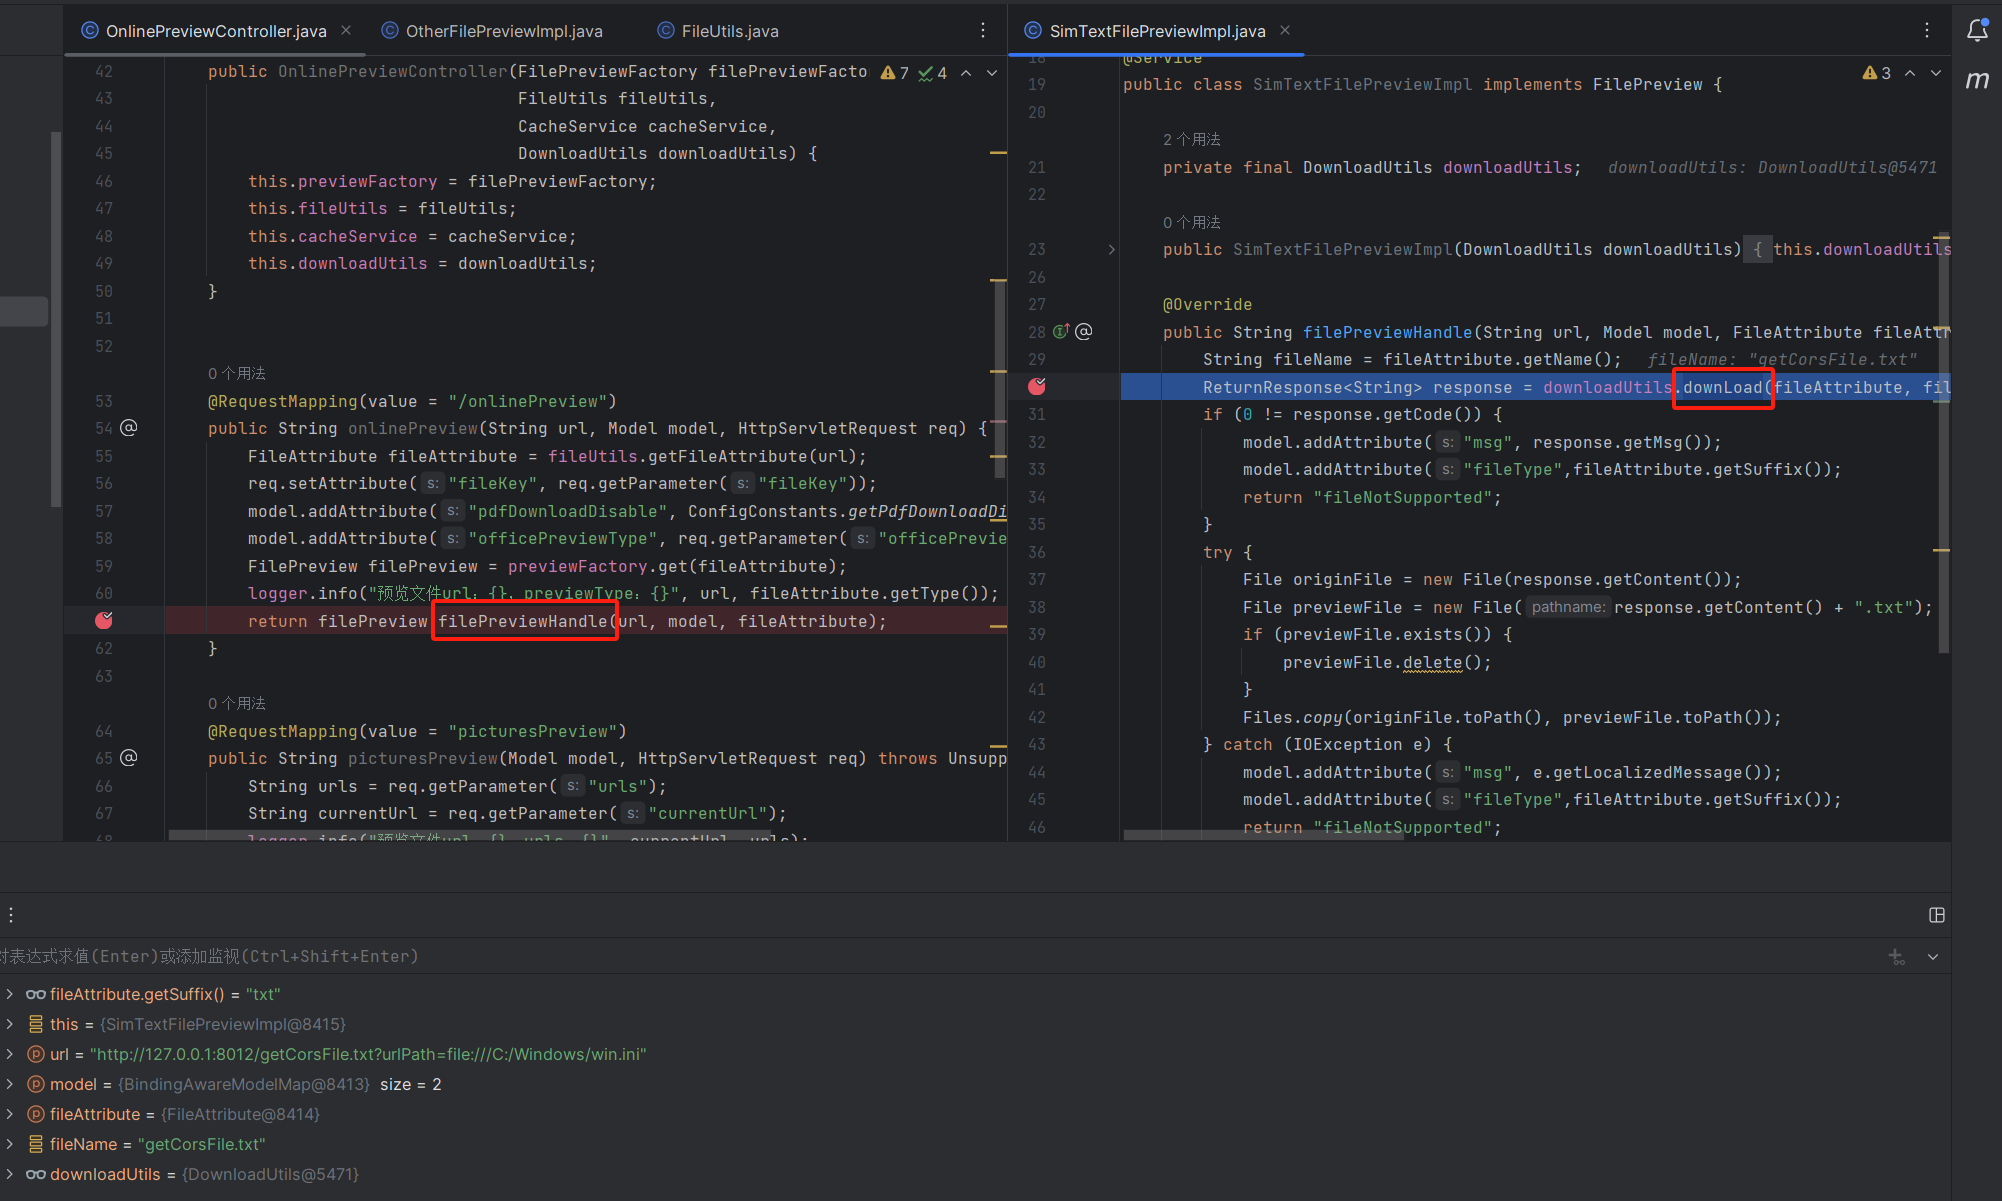Image resolution: width=2002 pixels, height=1201 pixels.
Task: Click line number 59 in the left gutter
Action: click(x=104, y=566)
